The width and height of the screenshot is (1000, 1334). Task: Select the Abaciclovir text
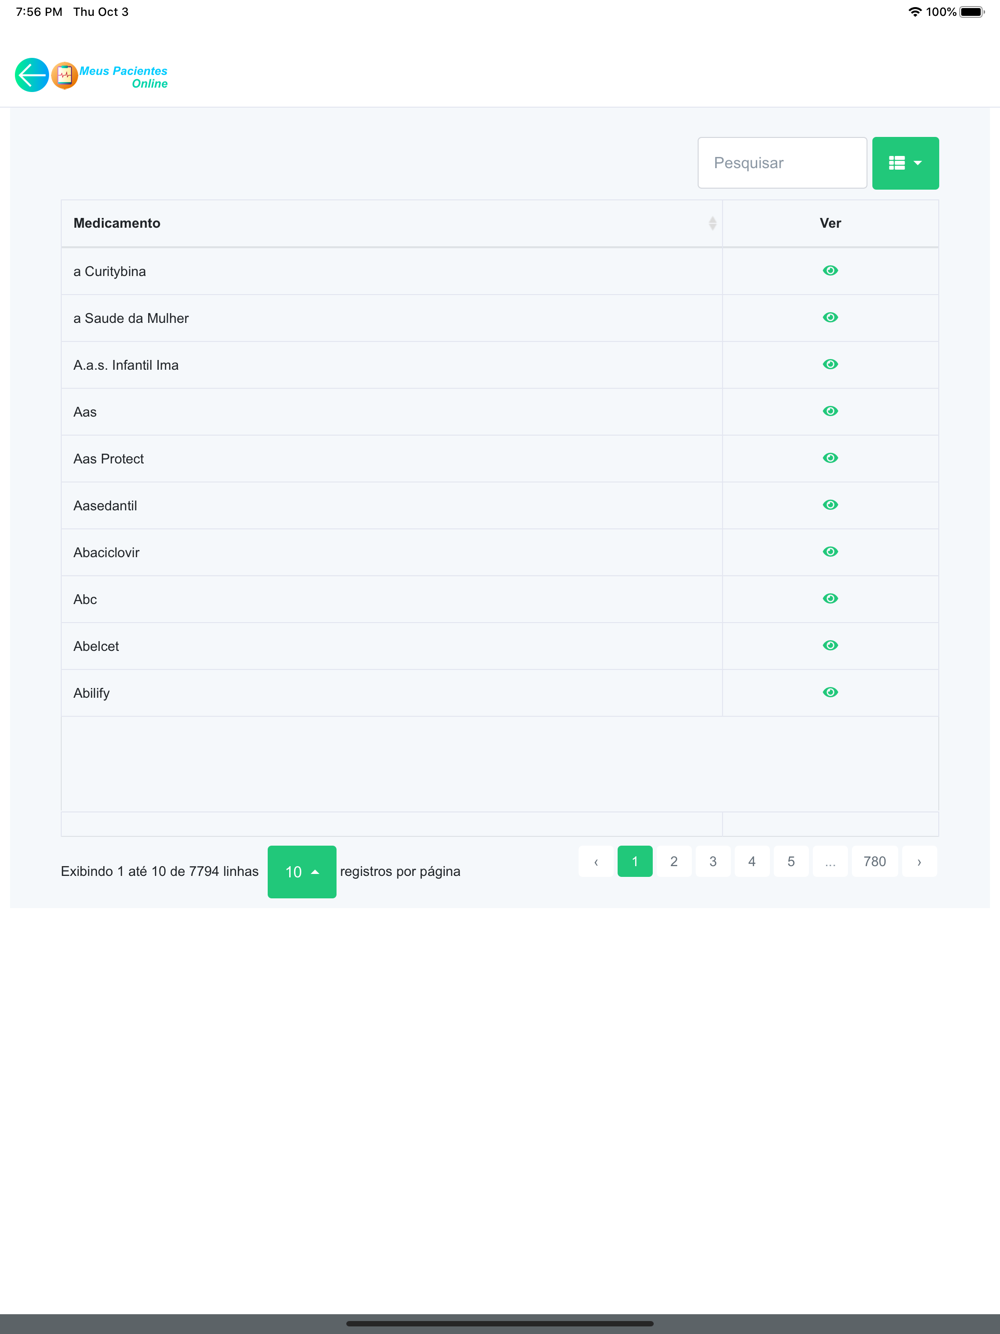click(106, 553)
